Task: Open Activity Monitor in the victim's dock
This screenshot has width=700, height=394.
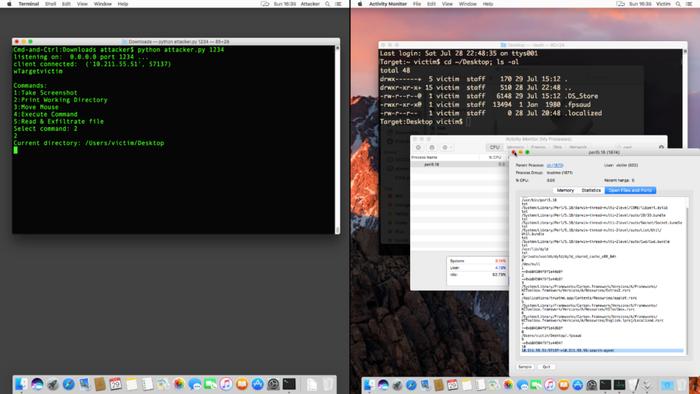Action: (619, 385)
